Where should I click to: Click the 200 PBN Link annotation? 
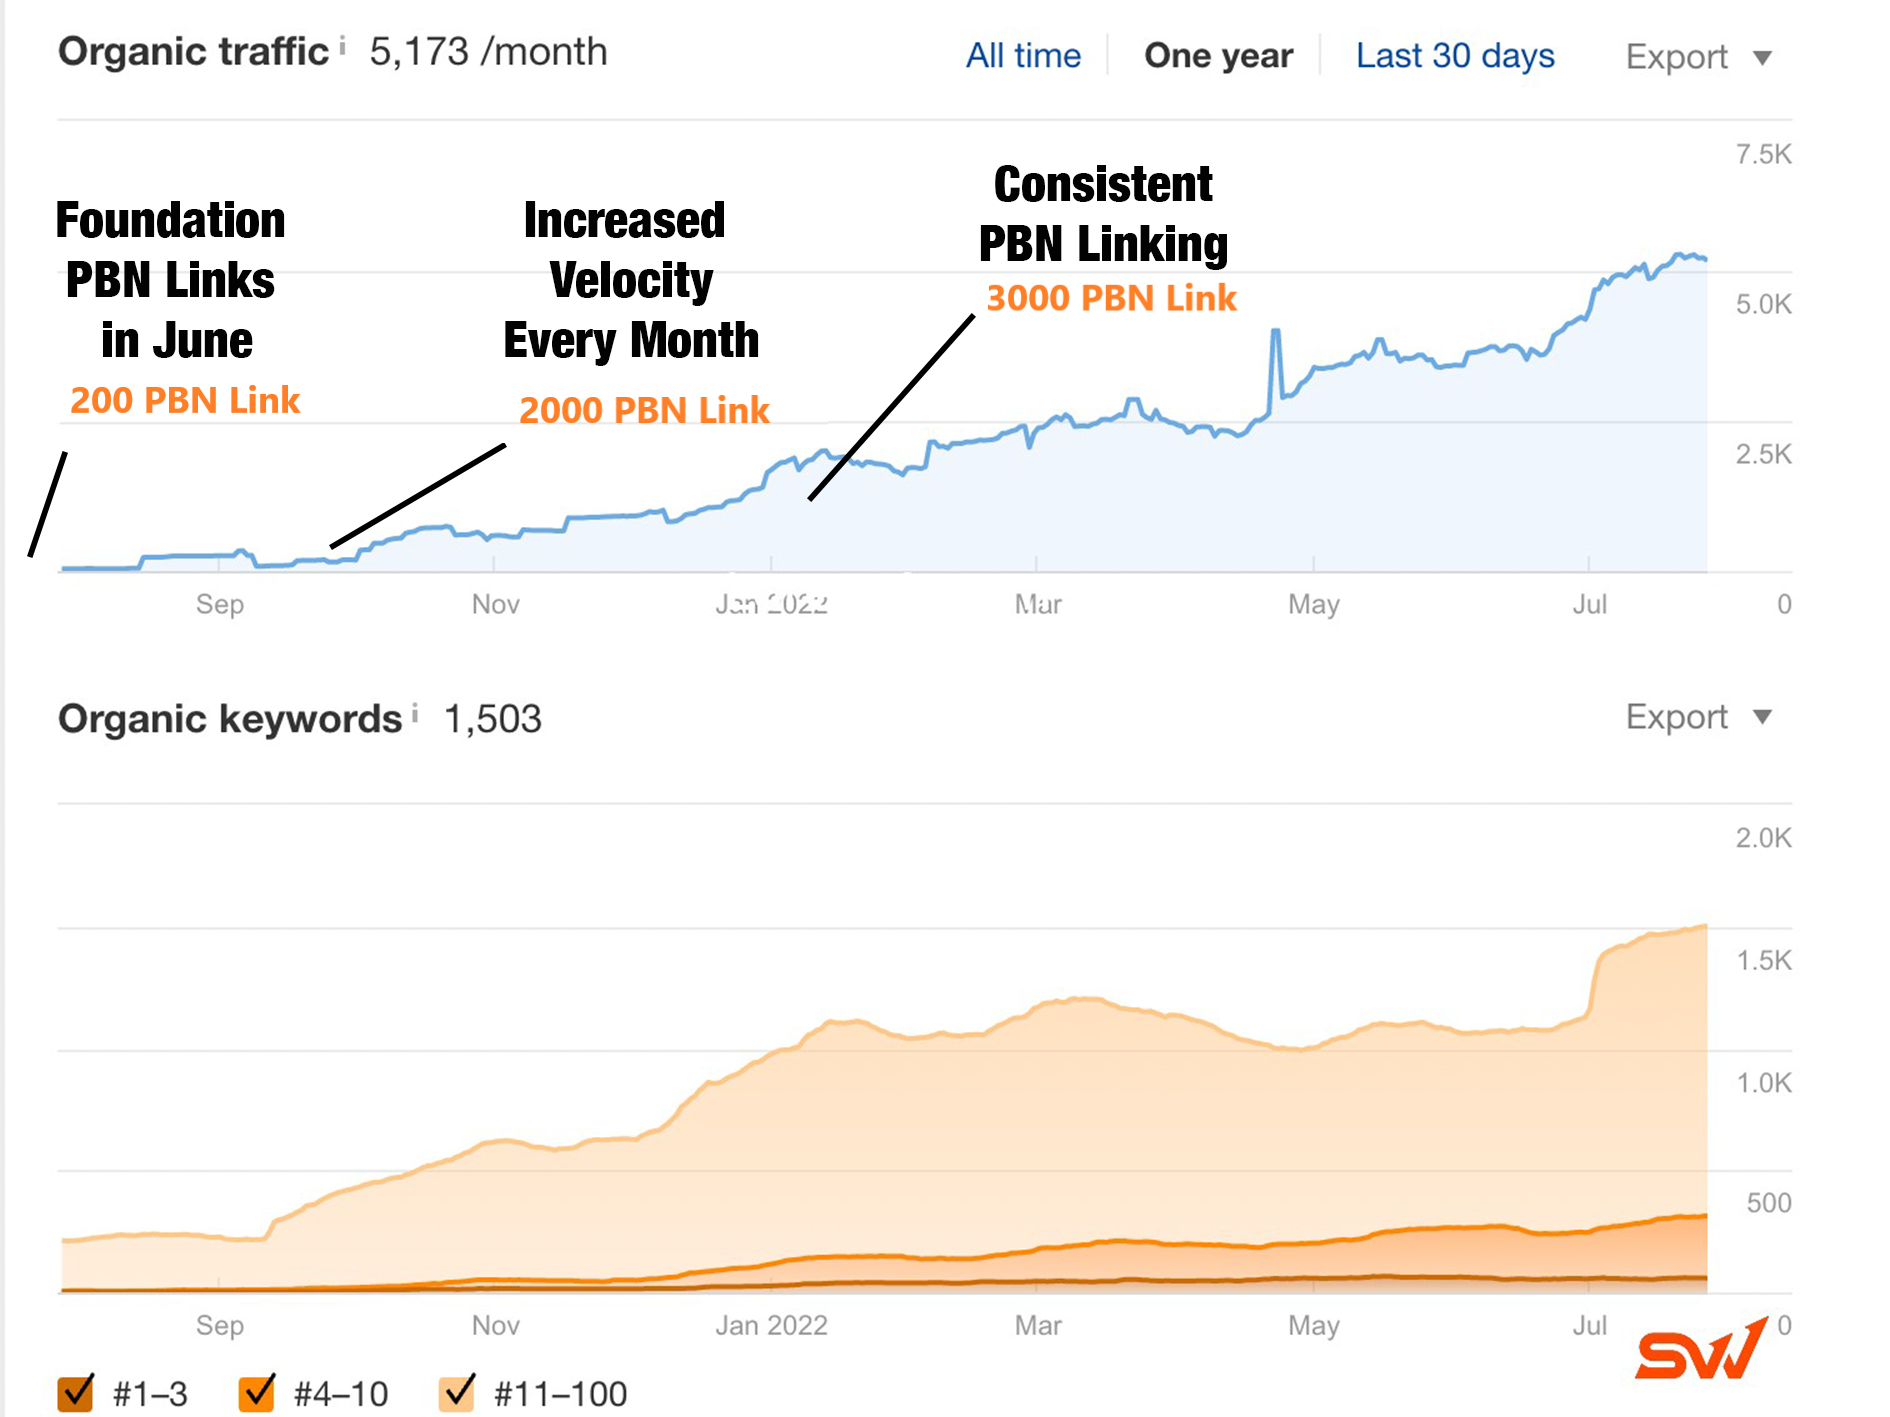click(185, 400)
